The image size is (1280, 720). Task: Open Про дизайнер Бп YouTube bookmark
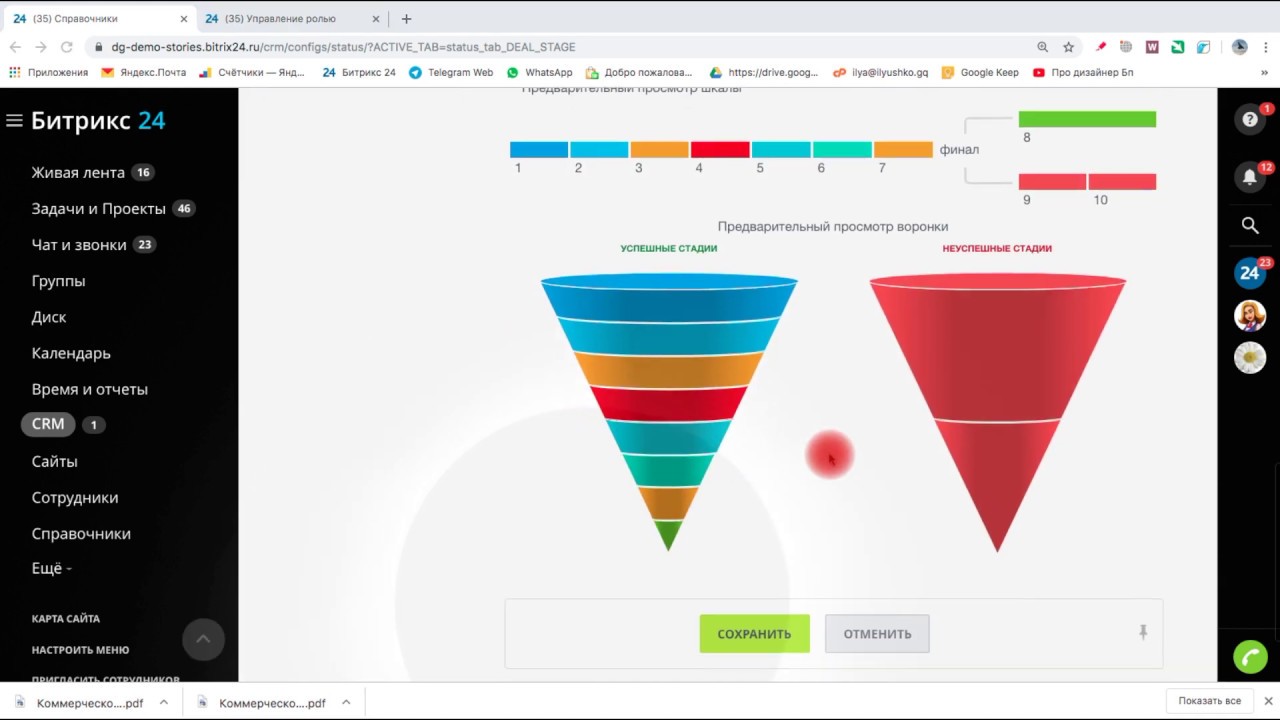[1083, 72]
